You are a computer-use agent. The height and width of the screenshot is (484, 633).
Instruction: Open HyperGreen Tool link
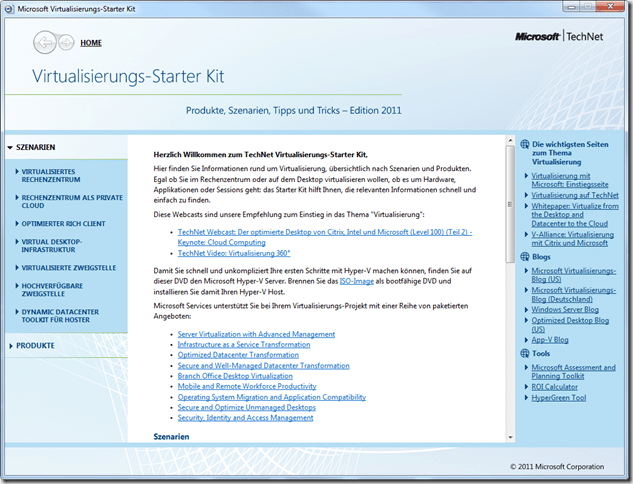559,398
